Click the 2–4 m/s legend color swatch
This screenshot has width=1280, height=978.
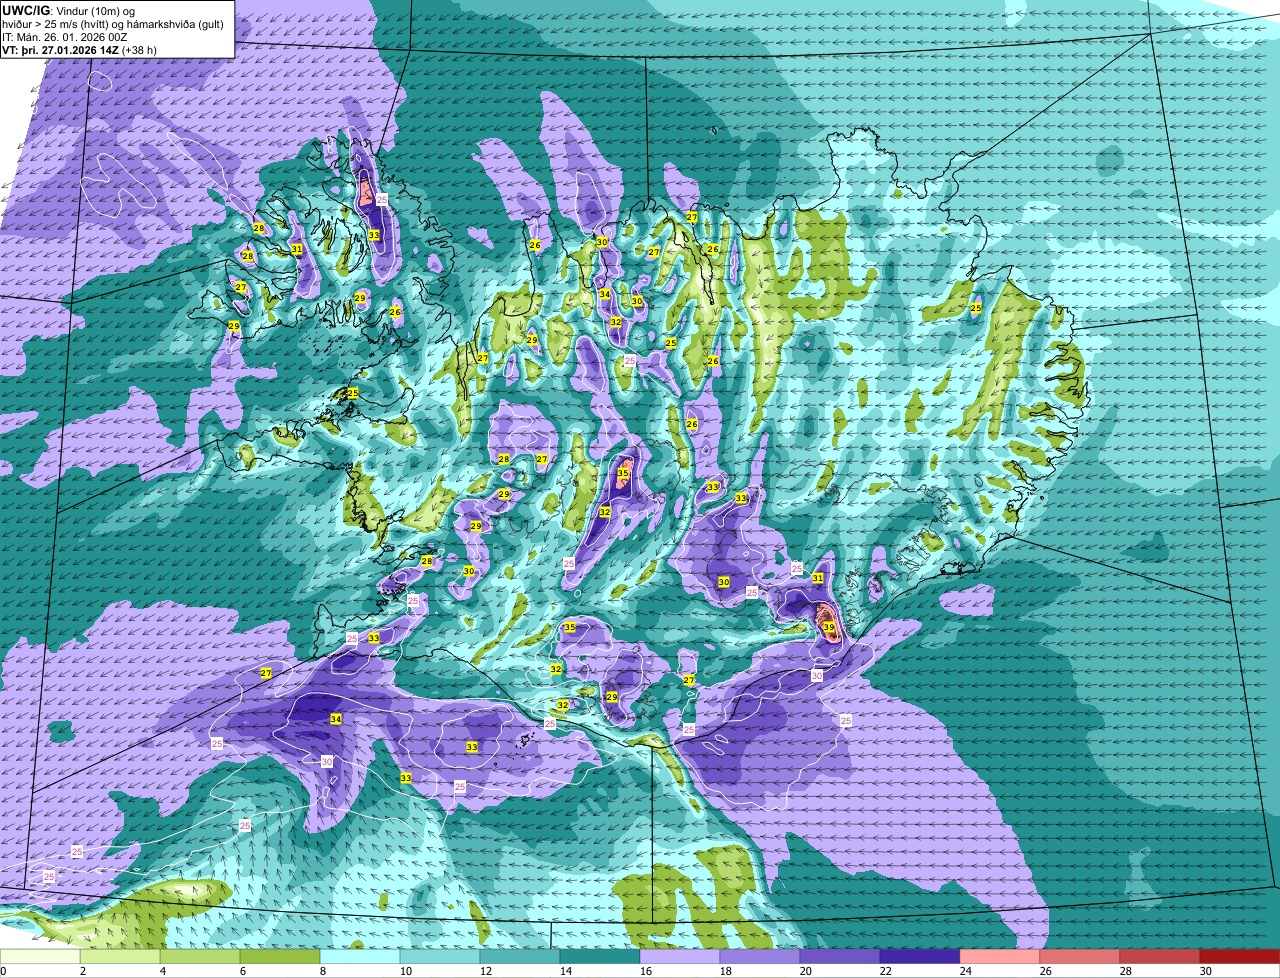pyautogui.click(x=121, y=957)
